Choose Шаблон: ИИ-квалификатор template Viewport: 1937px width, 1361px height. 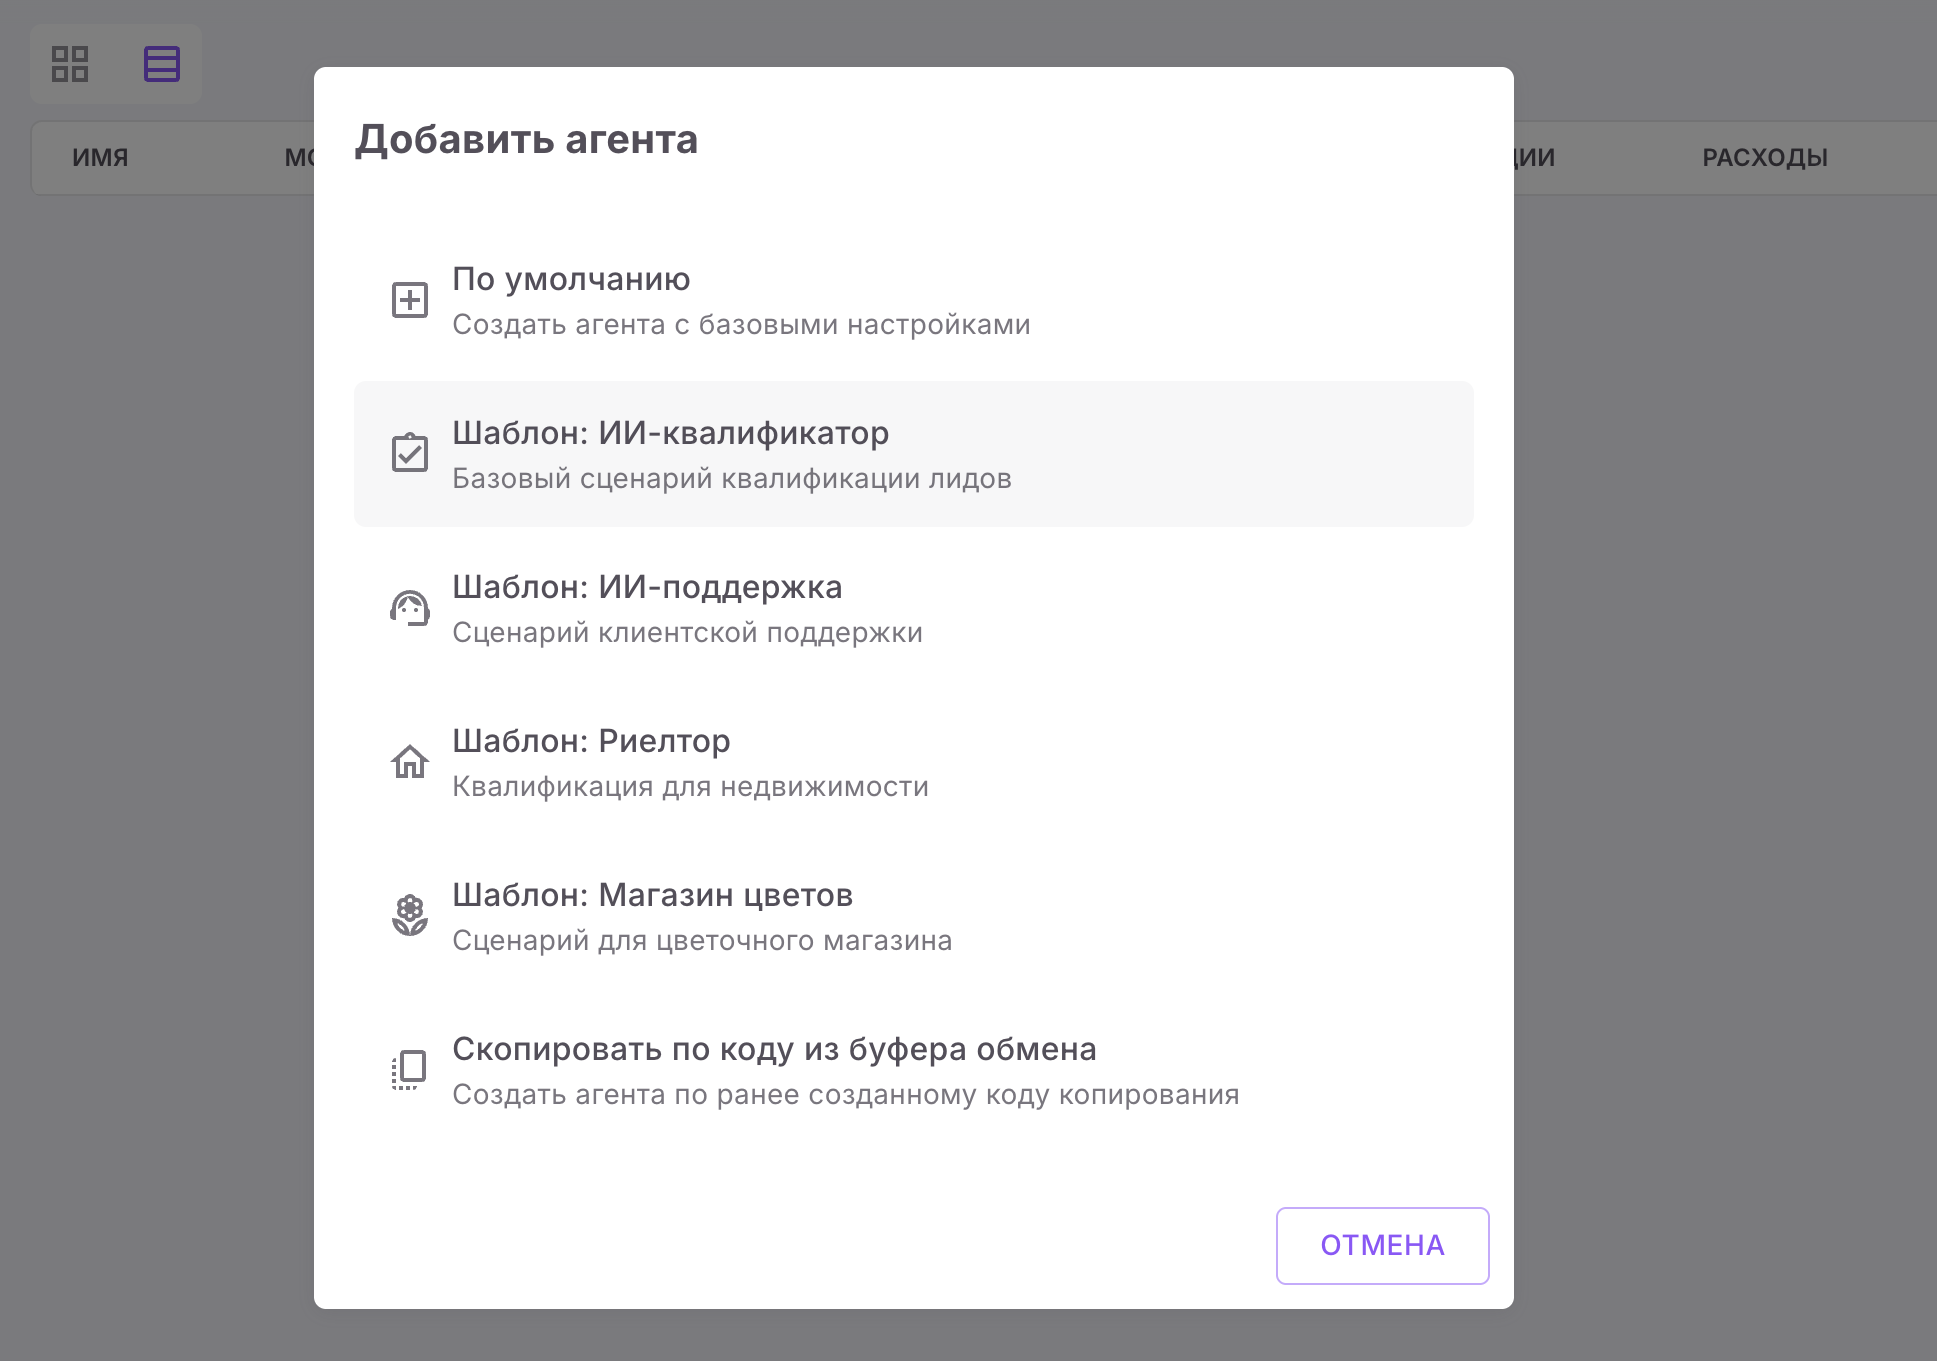[670, 433]
